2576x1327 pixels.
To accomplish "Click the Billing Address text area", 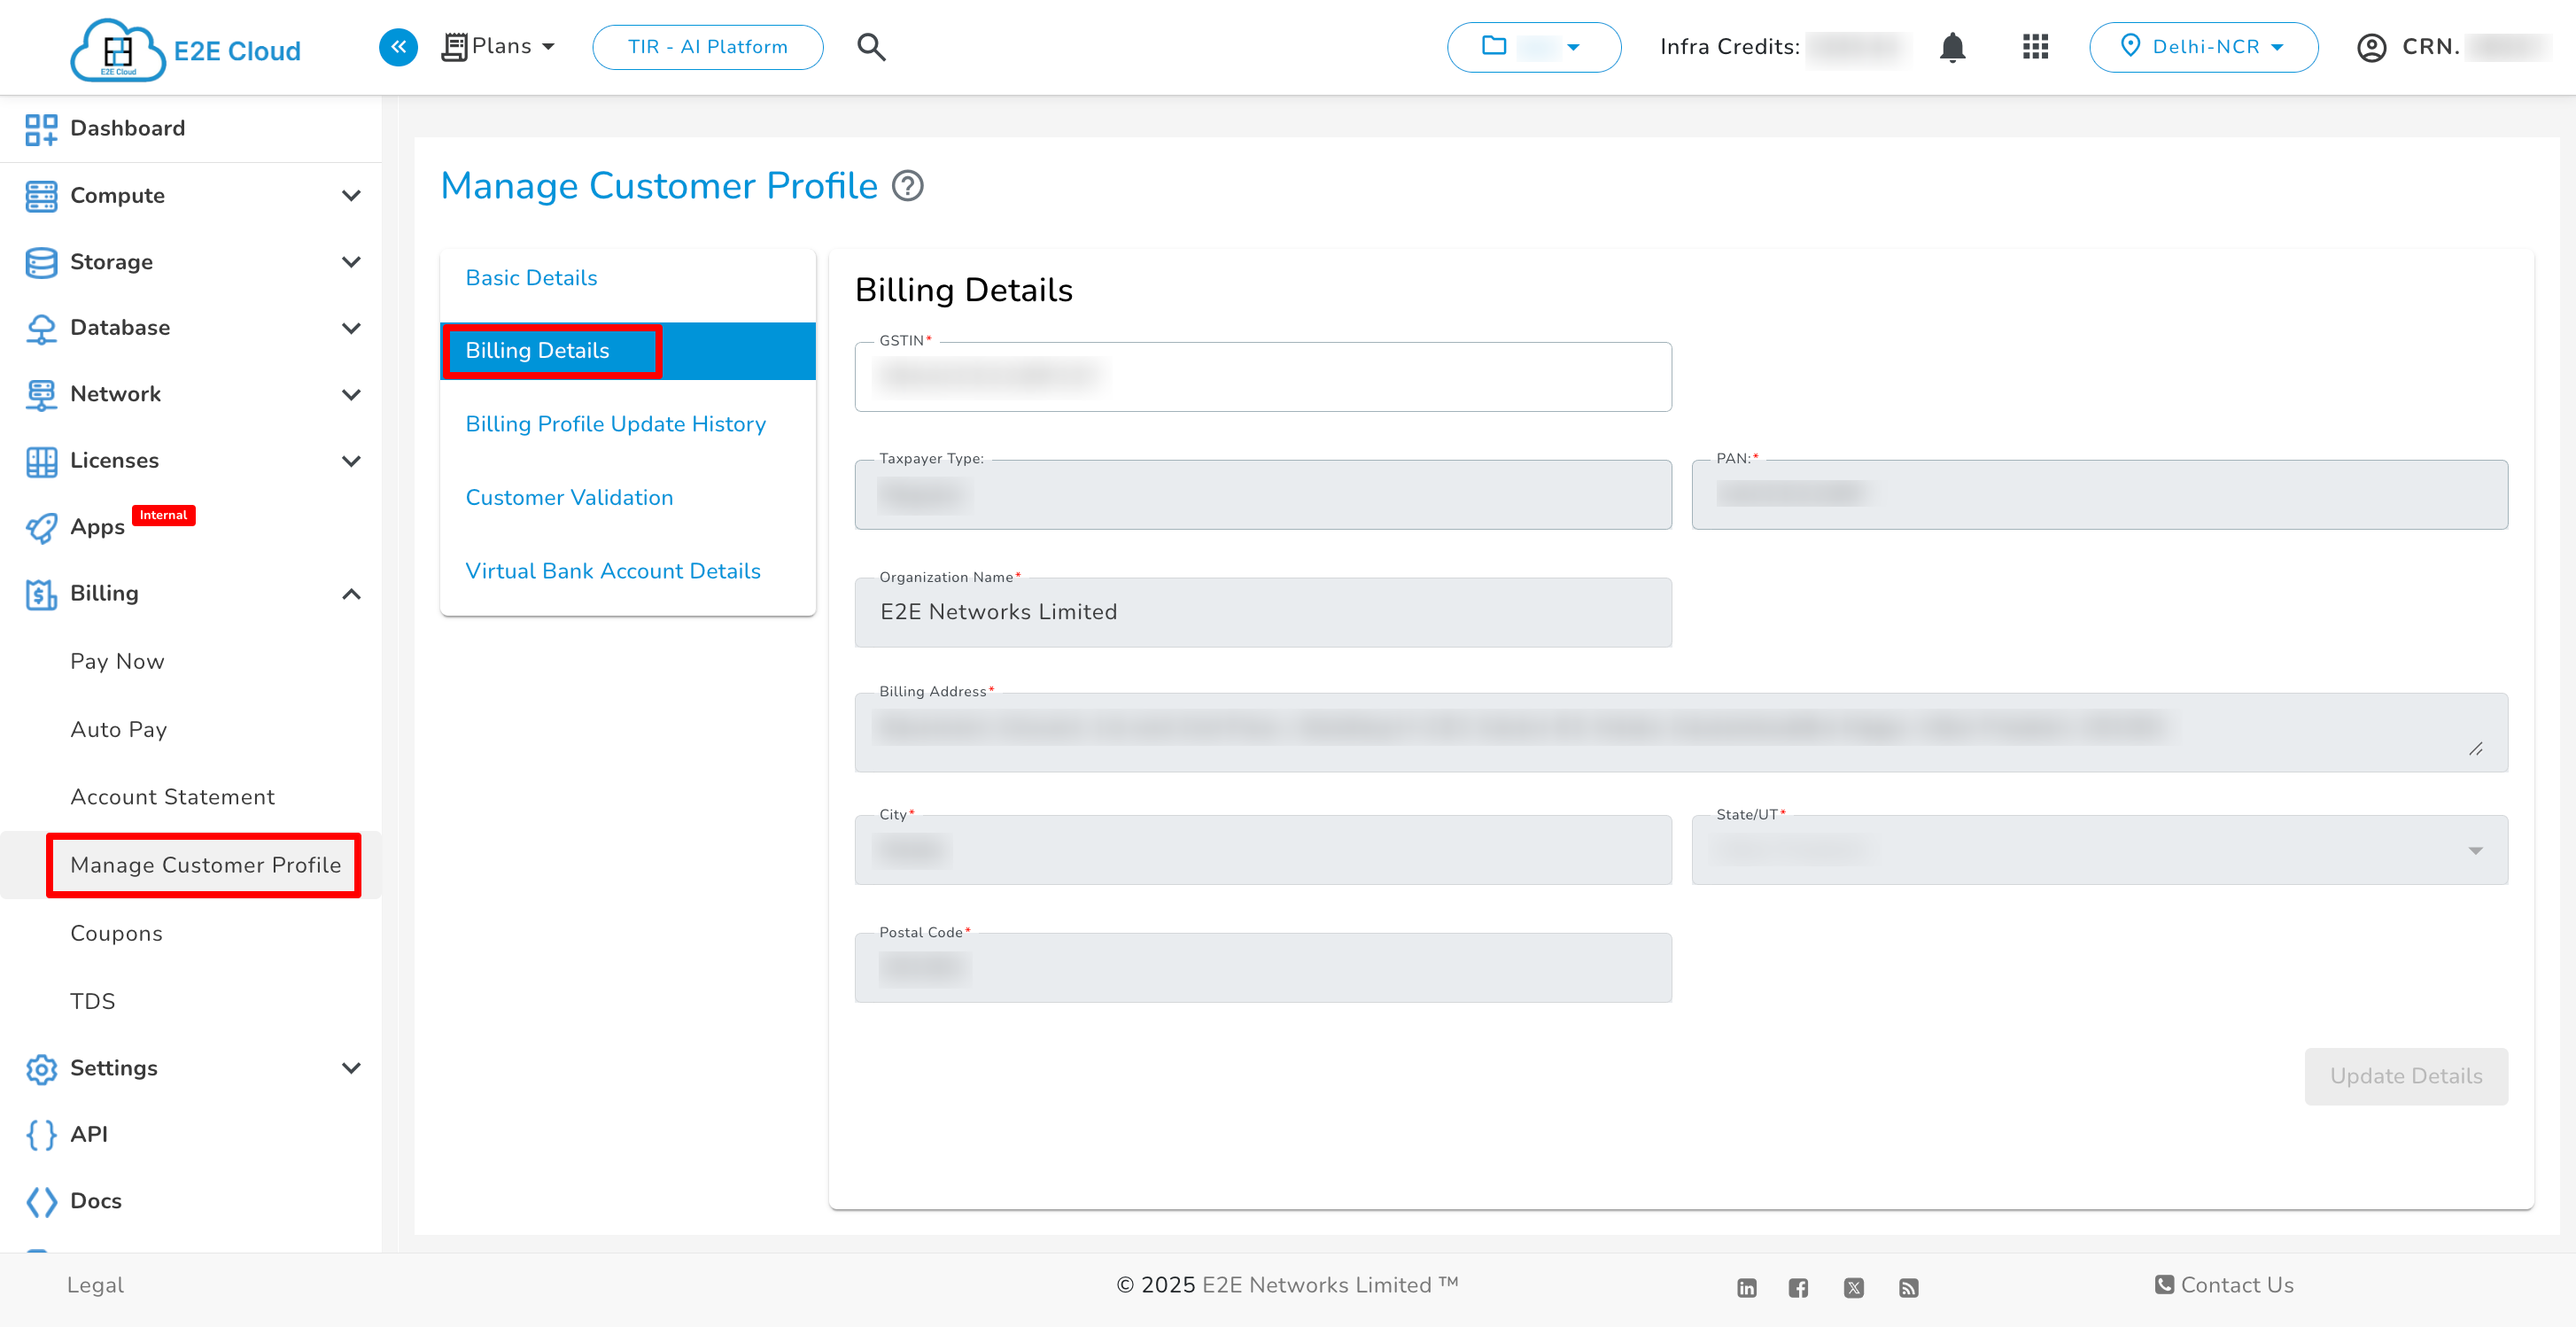I will click(x=1681, y=732).
